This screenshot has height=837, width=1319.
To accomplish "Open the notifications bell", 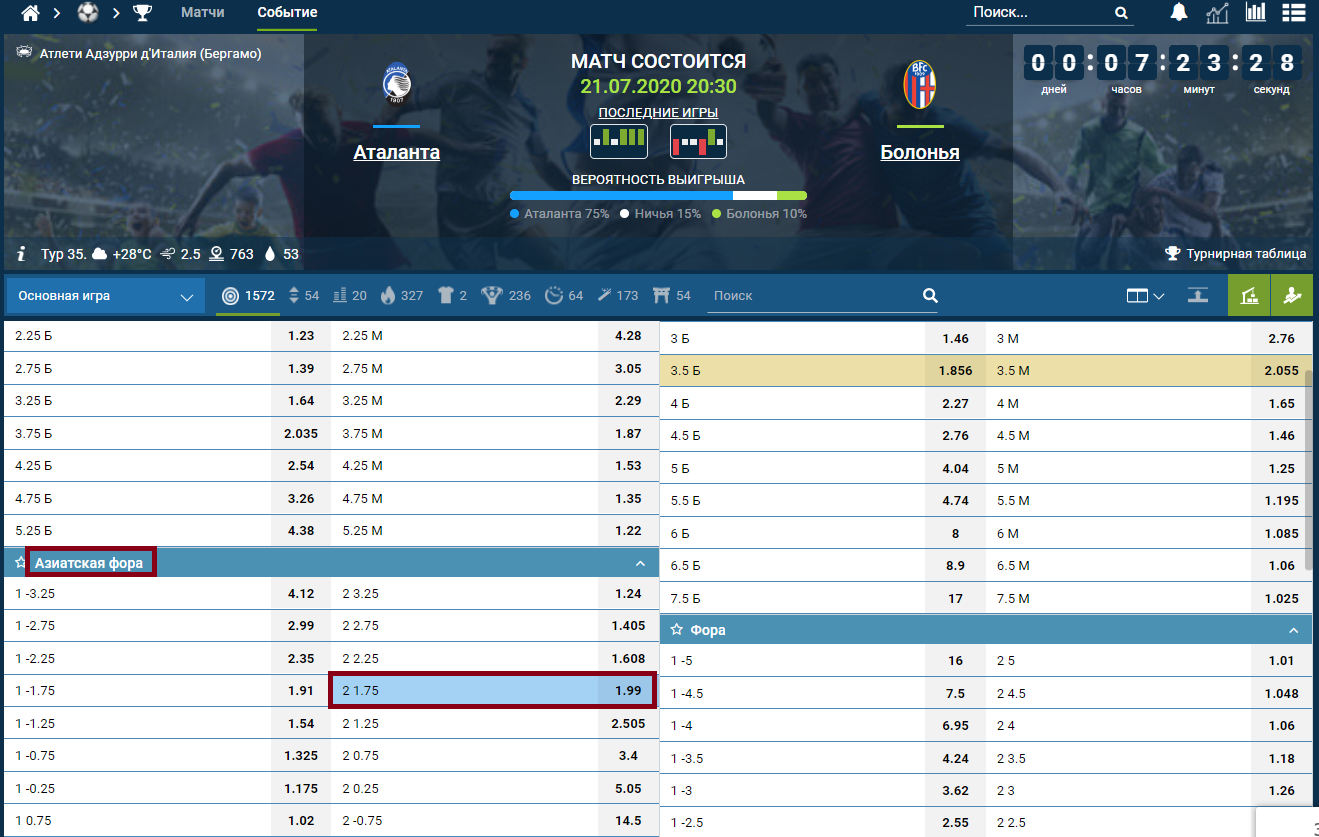I will (x=1179, y=13).
